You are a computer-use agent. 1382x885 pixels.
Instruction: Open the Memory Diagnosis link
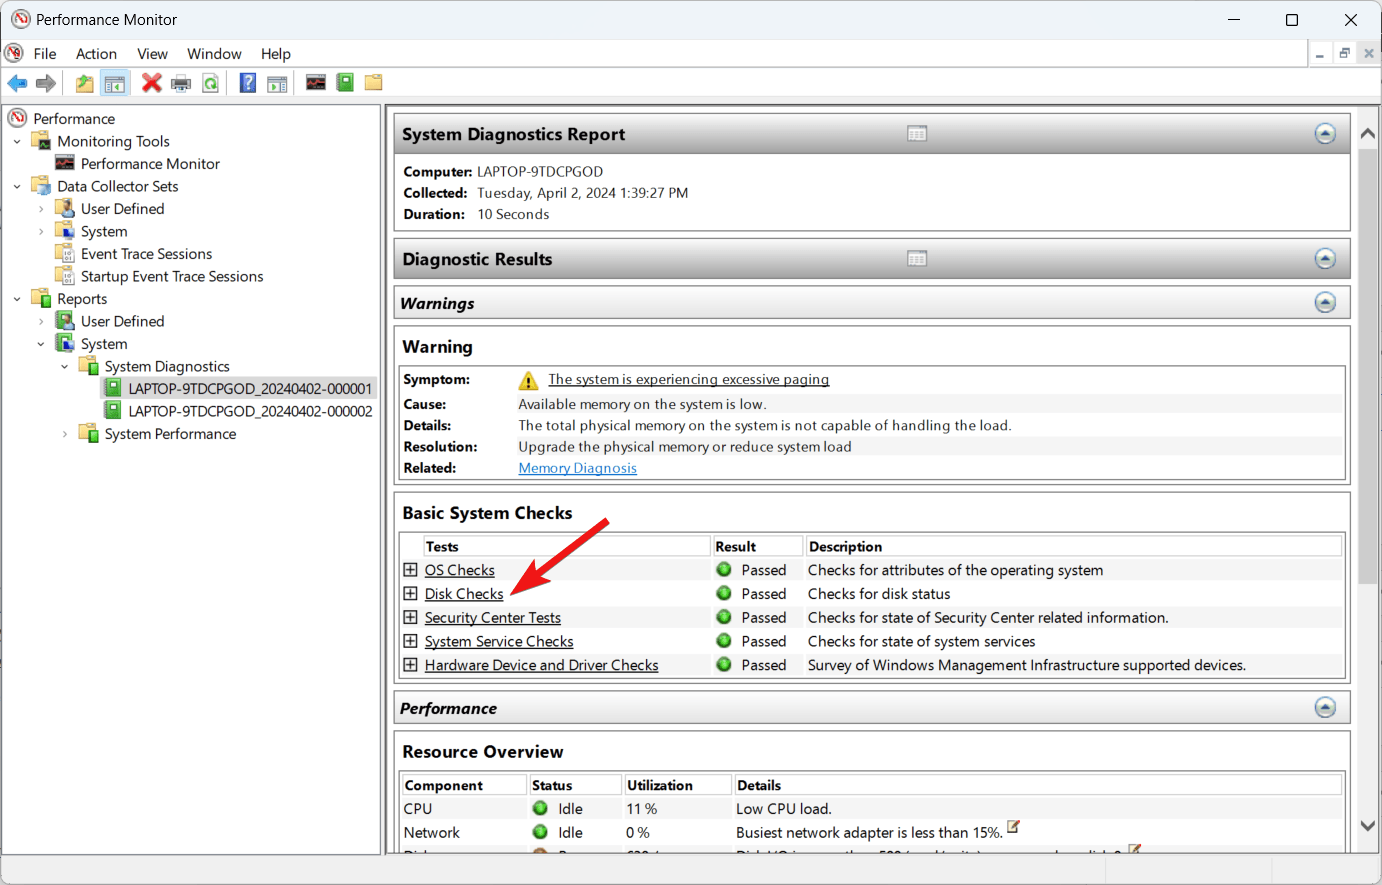[577, 468]
